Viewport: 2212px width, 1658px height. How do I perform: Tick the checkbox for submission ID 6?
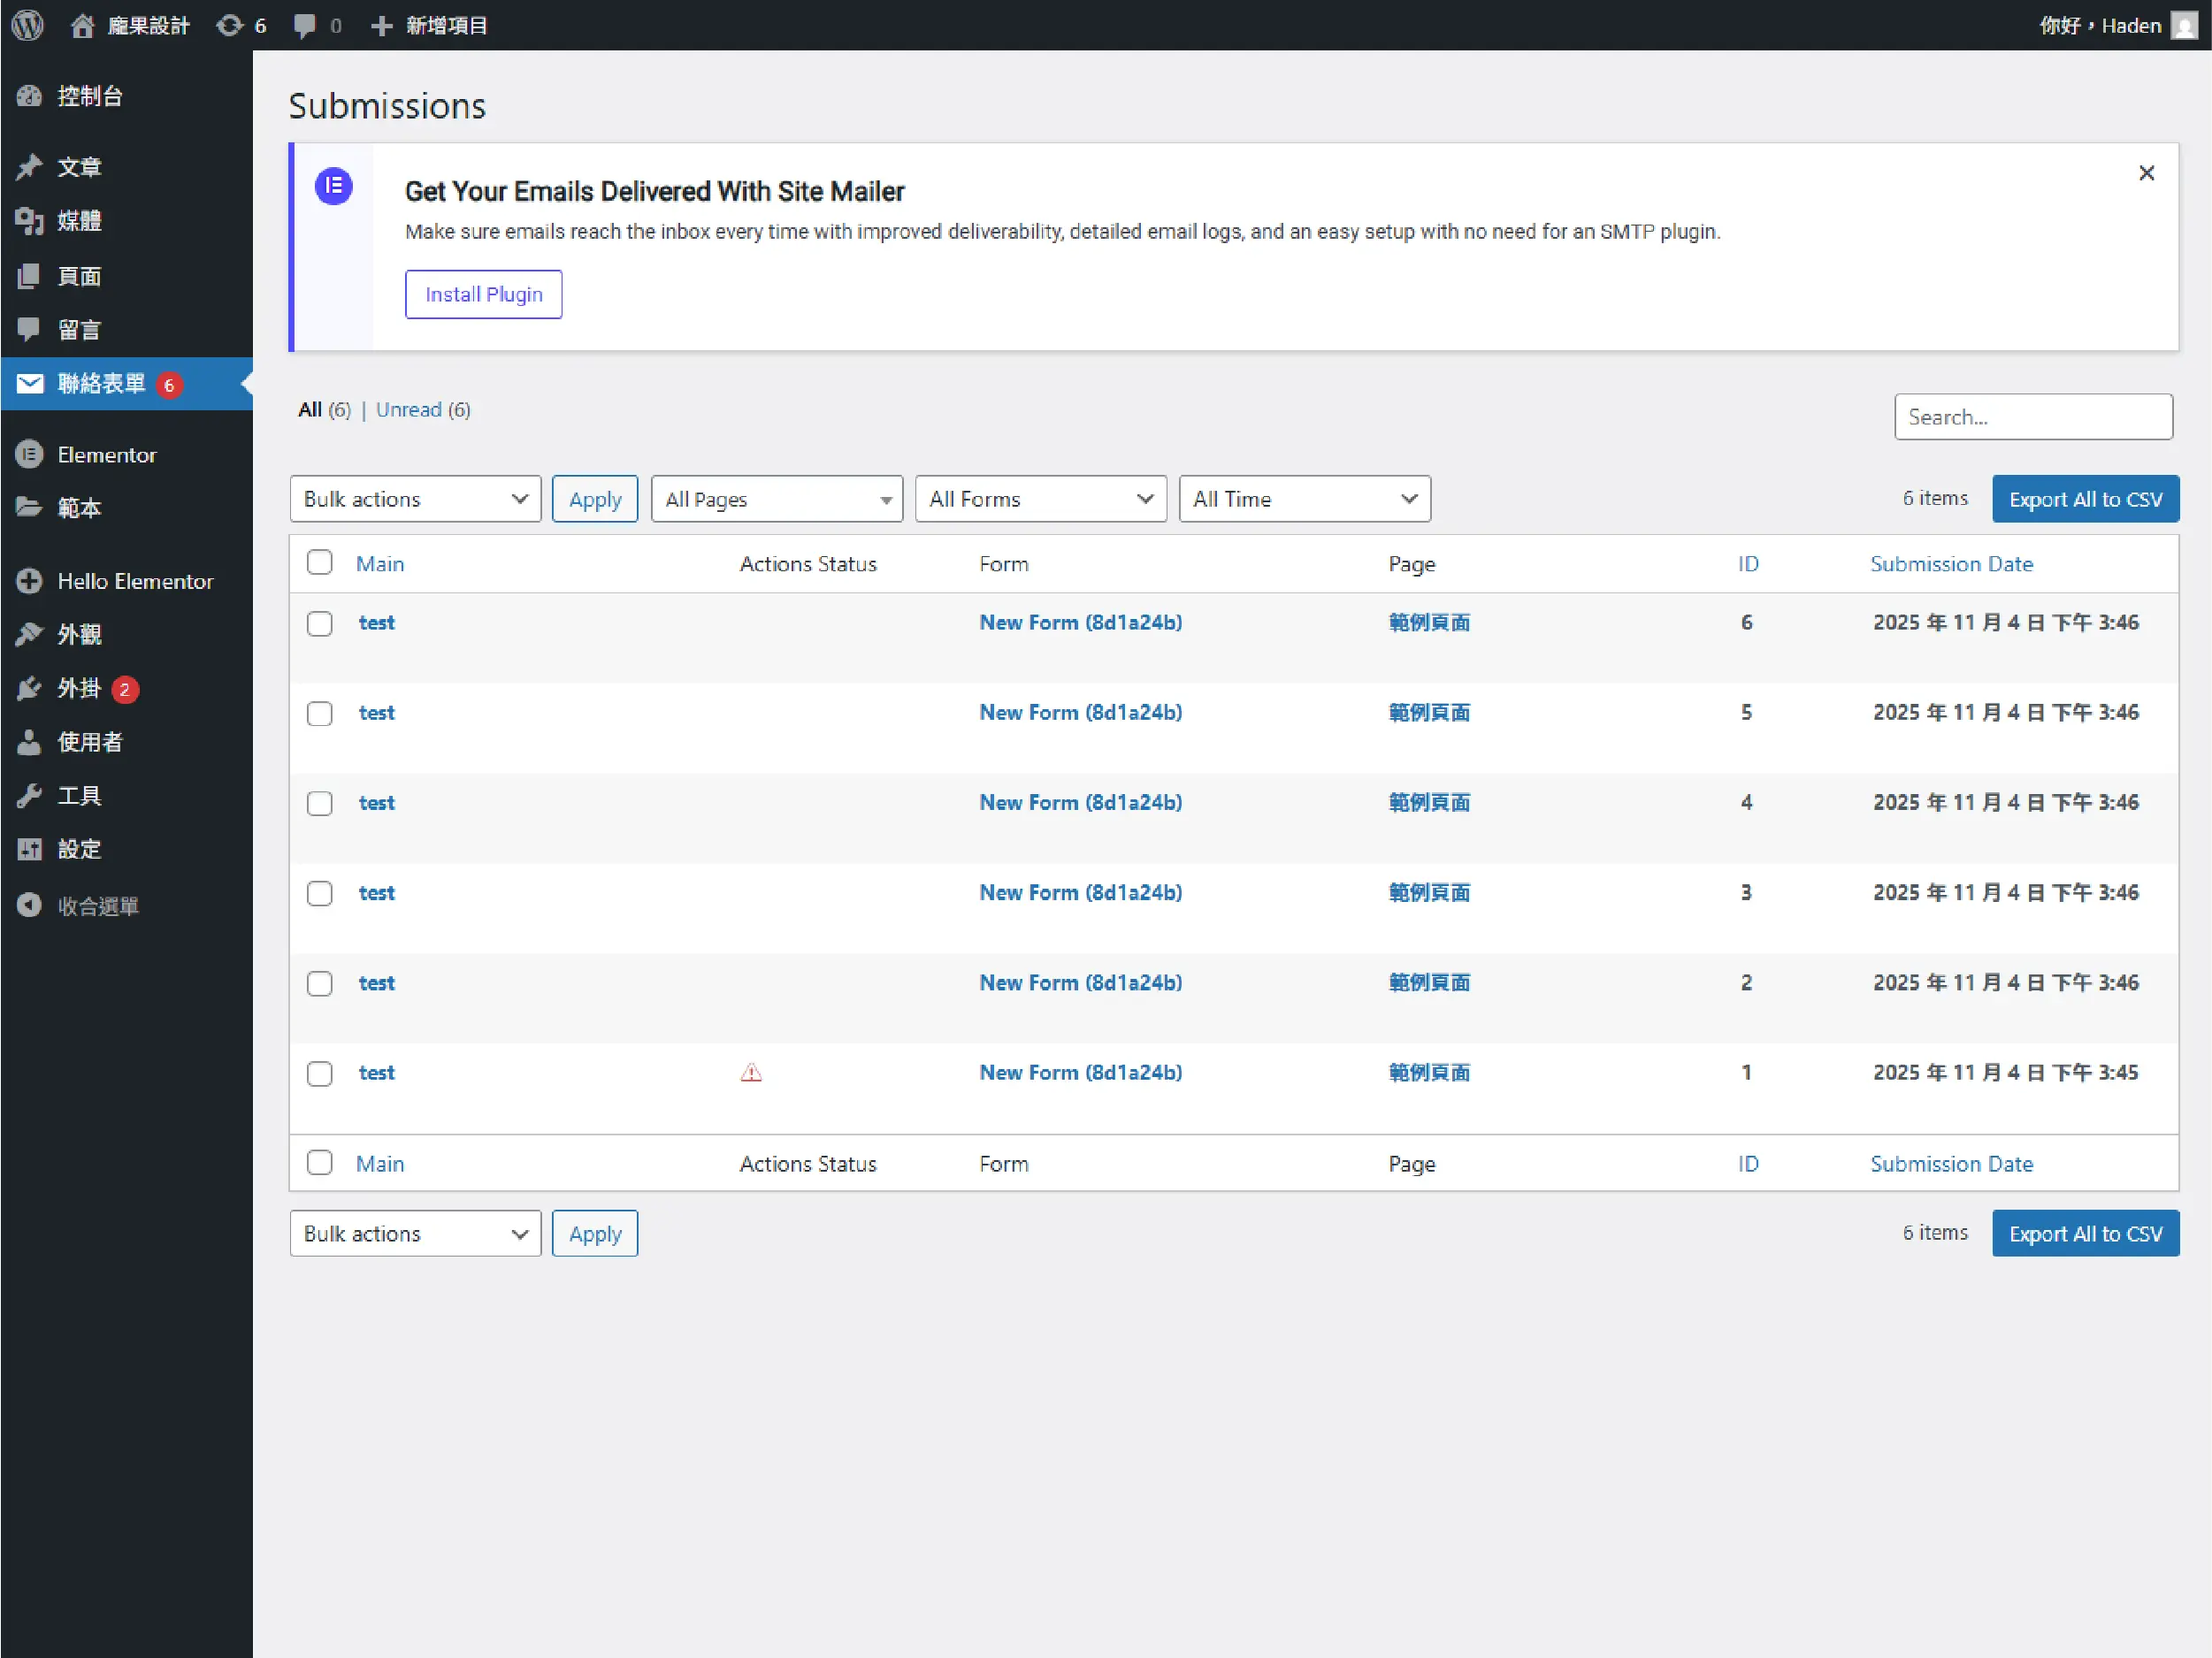coord(320,623)
